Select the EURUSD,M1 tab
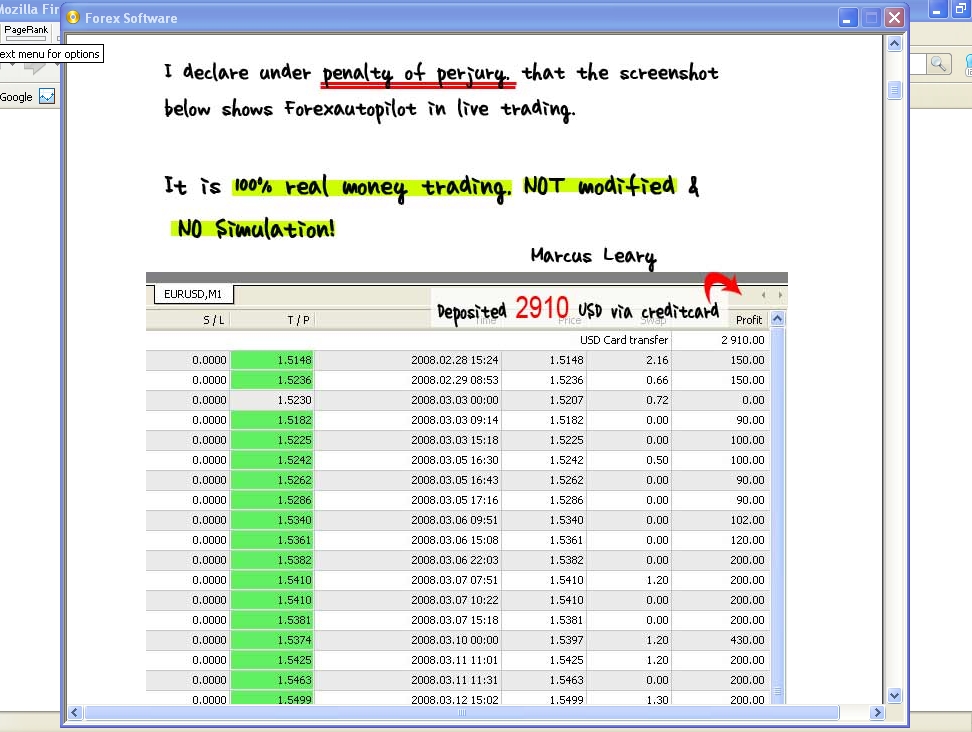 point(193,294)
